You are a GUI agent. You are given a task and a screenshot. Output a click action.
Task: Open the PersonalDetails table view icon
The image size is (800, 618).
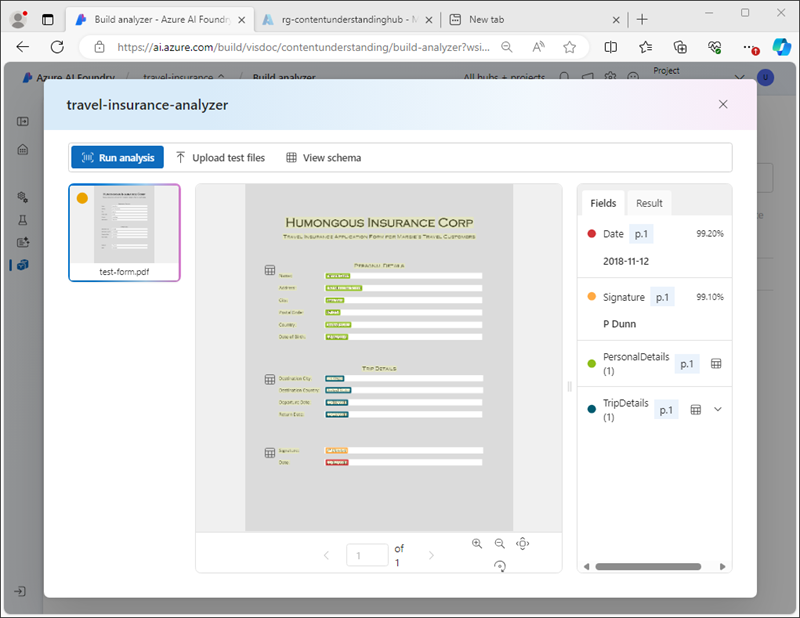tap(716, 364)
